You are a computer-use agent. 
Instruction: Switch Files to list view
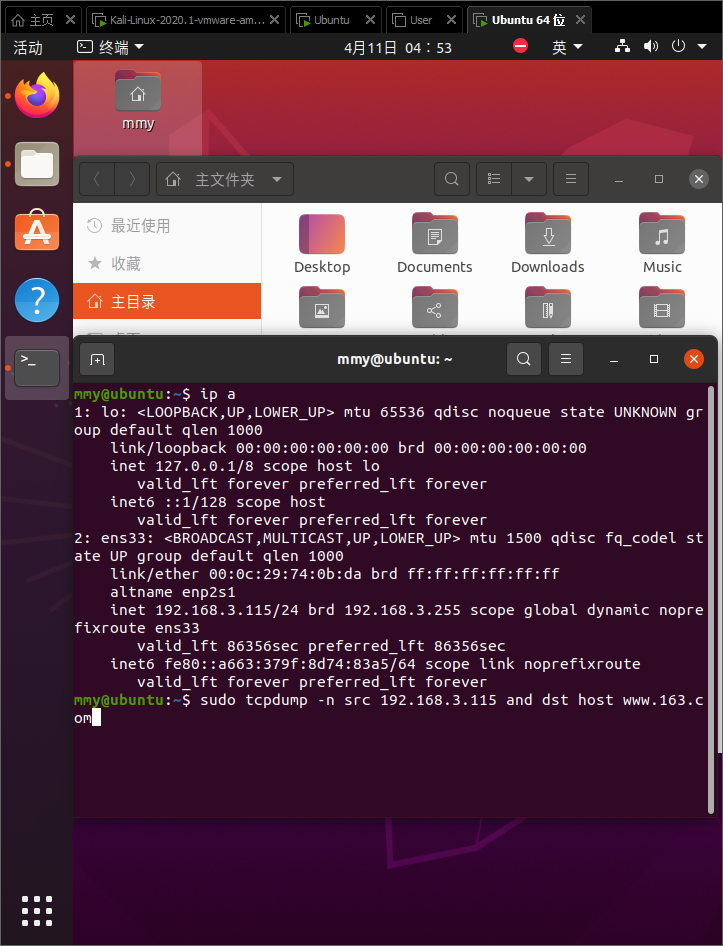(494, 179)
